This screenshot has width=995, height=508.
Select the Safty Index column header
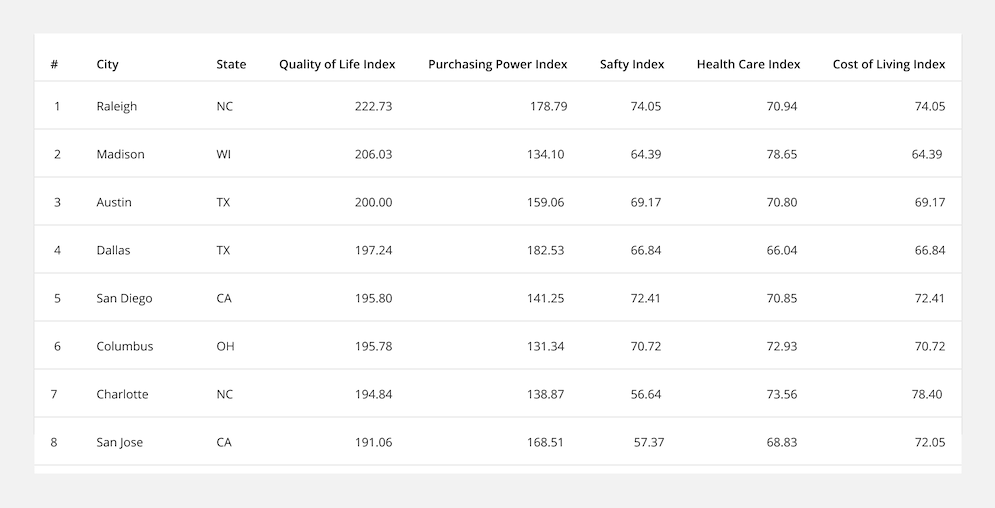point(632,64)
